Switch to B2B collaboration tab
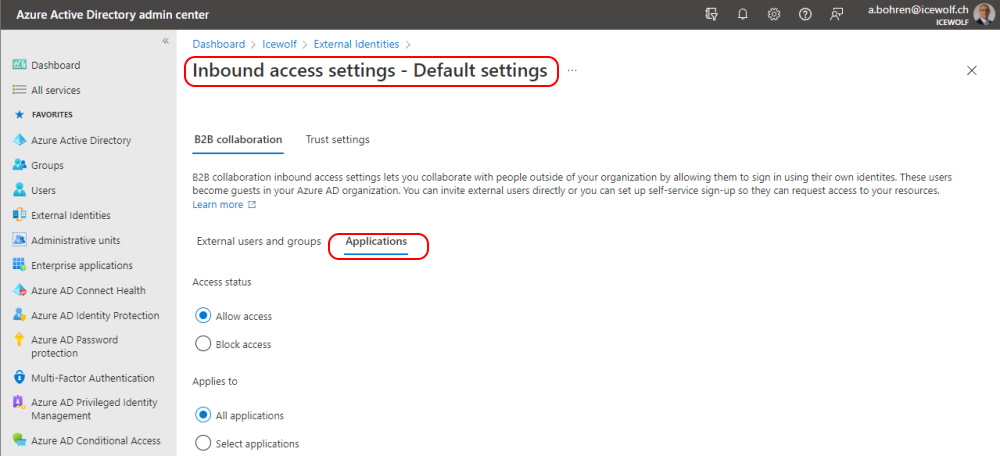Image resolution: width=1000 pixels, height=456 pixels. point(237,139)
